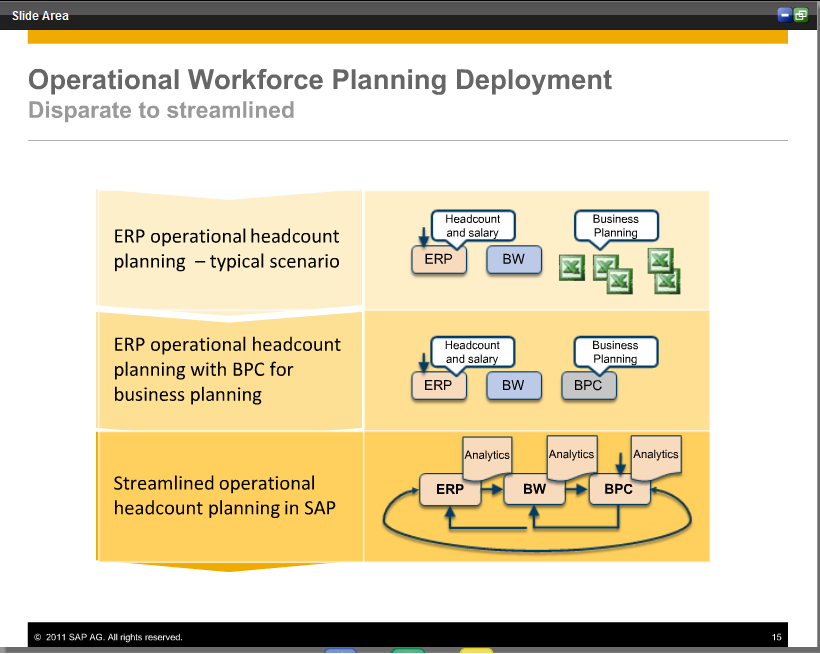Image resolution: width=820 pixels, height=654 pixels.
Task: Click the bold BW box in streamlined row
Action: pyautogui.click(x=534, y=490)
